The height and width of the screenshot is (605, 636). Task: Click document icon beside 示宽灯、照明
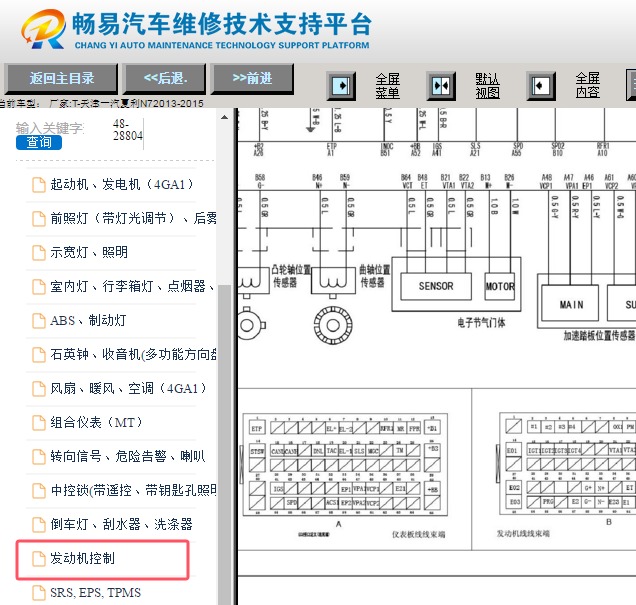[x=39, y=253]
